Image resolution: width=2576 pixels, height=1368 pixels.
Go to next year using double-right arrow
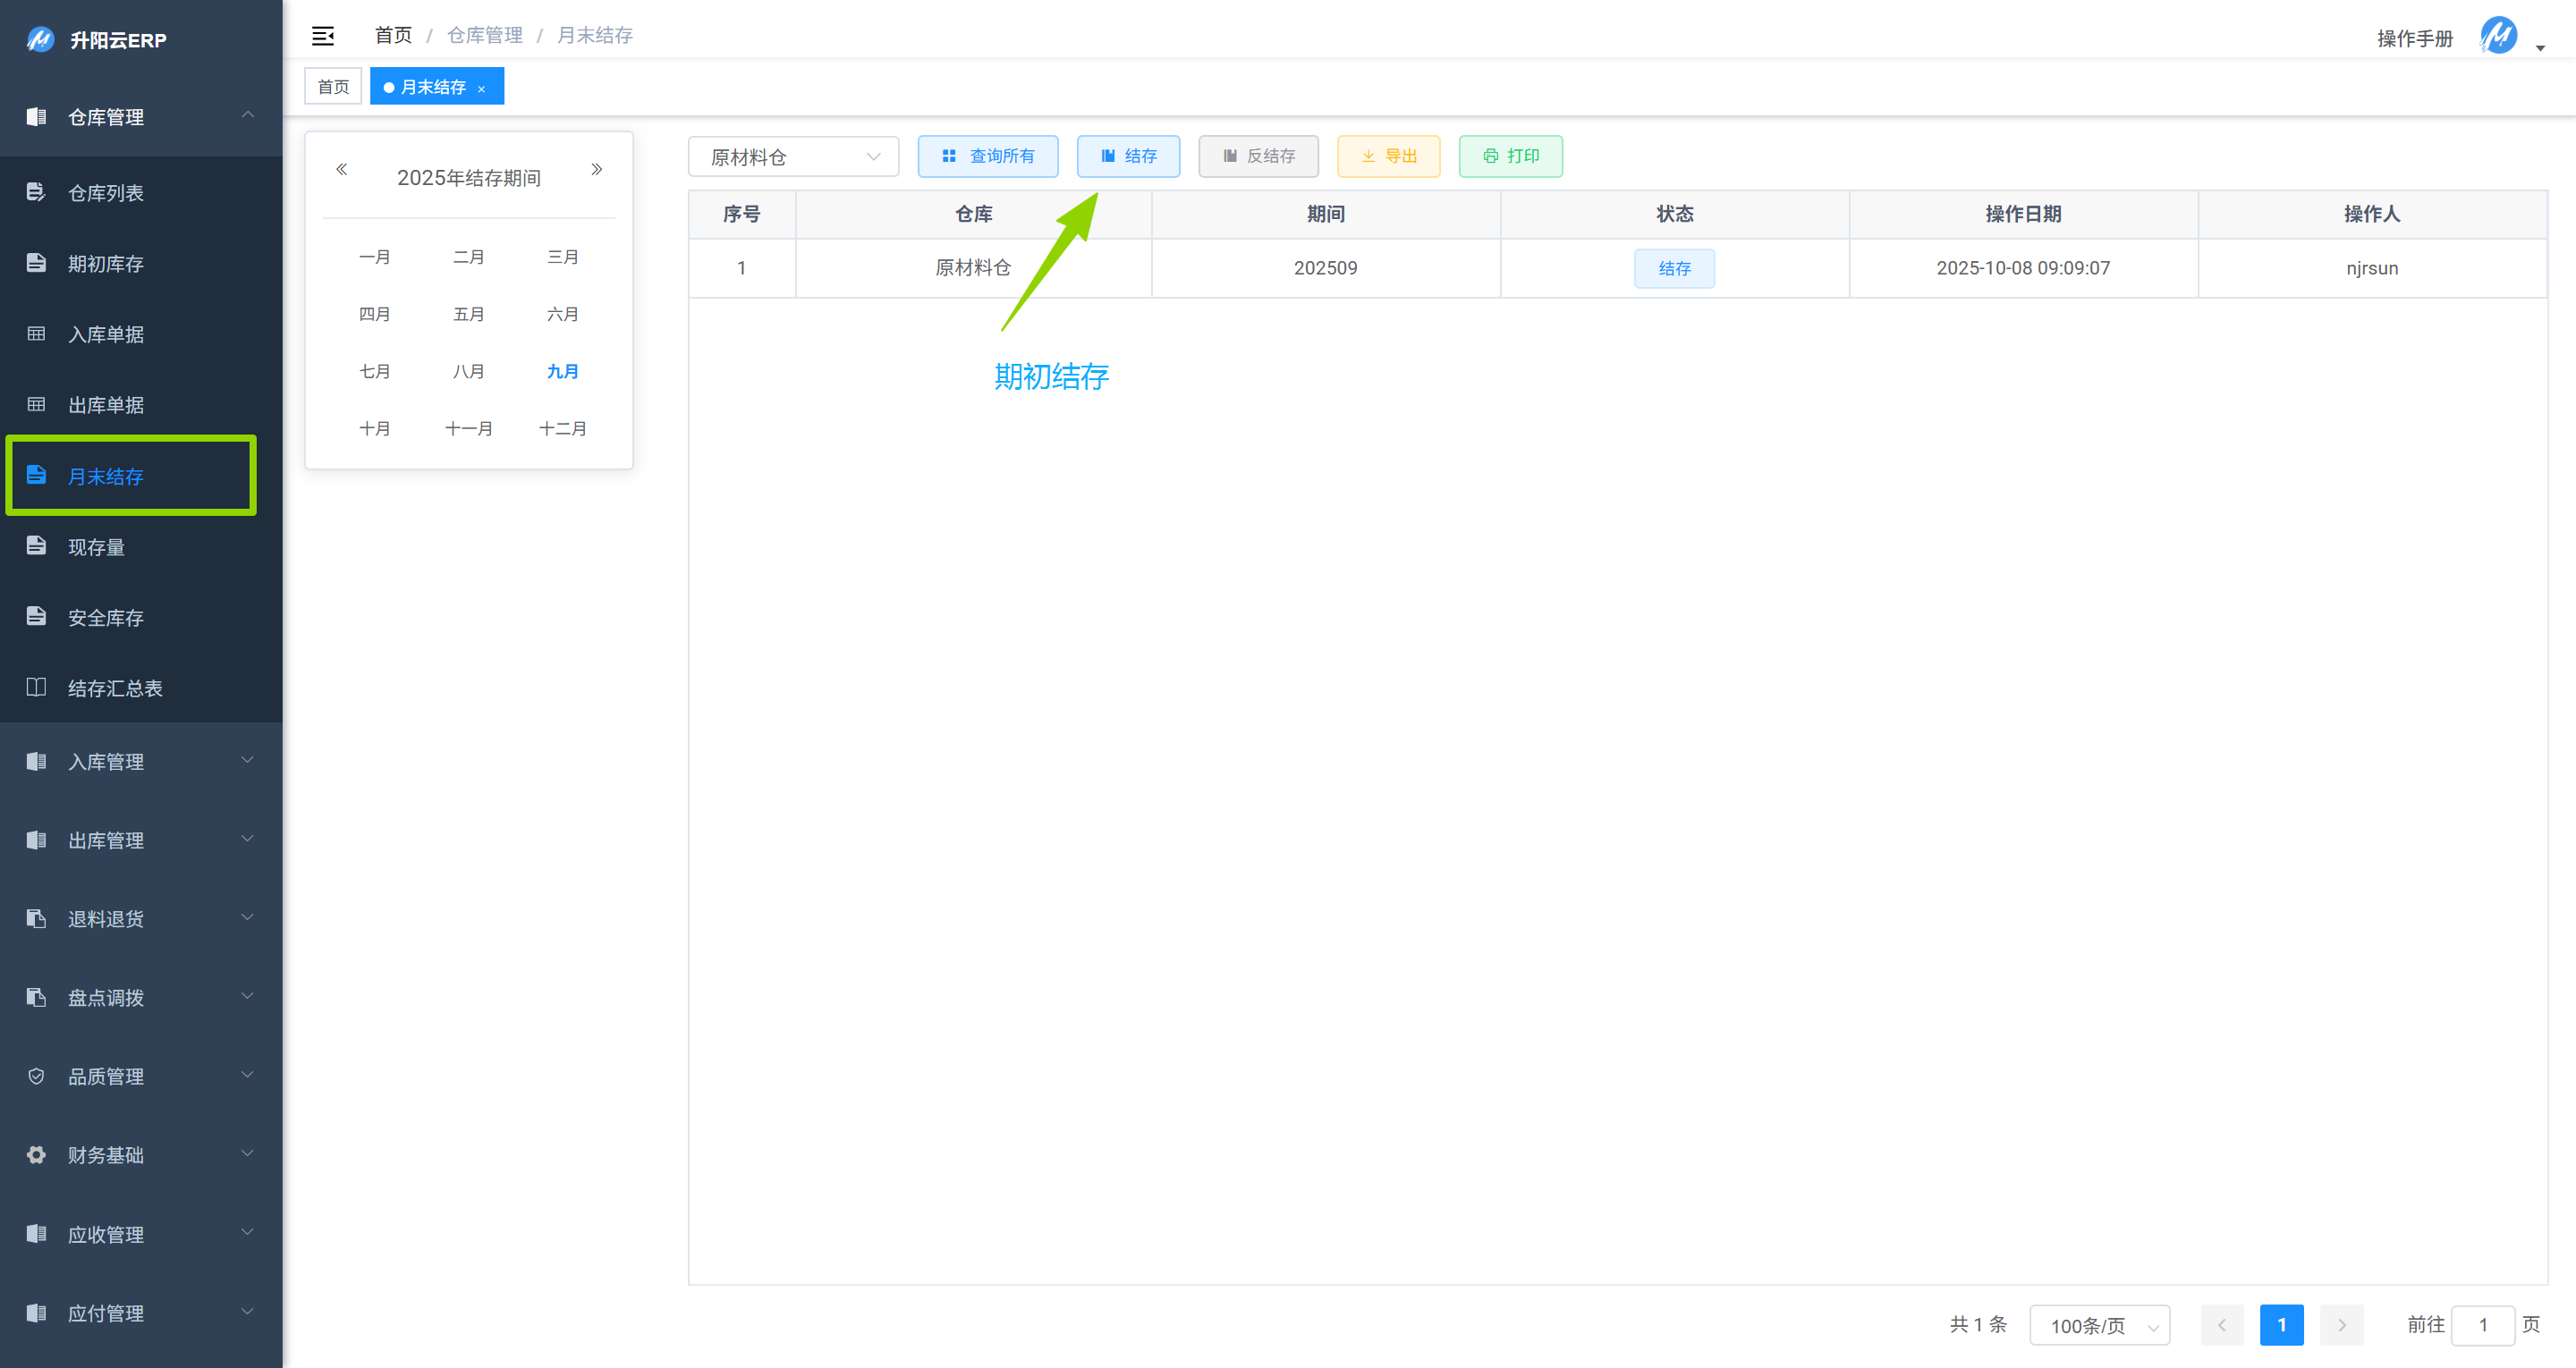(597, 169)
